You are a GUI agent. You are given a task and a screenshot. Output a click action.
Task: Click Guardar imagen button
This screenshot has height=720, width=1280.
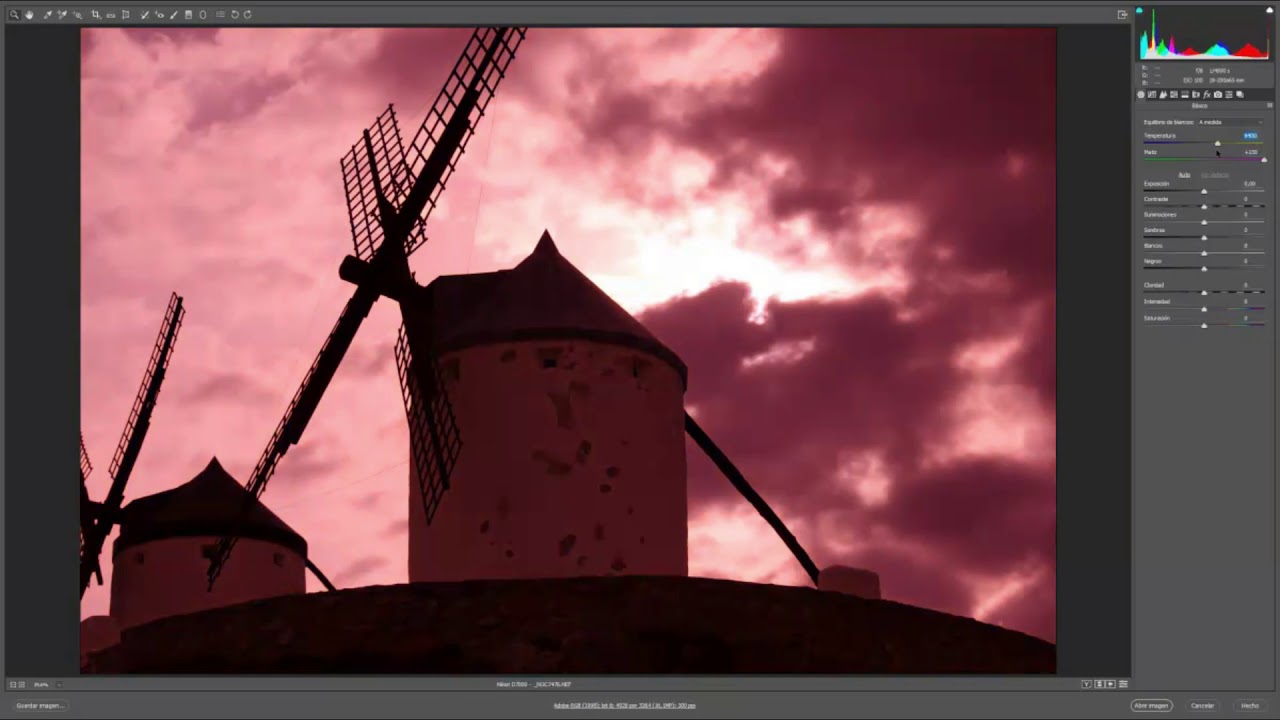tap(40, 705)
